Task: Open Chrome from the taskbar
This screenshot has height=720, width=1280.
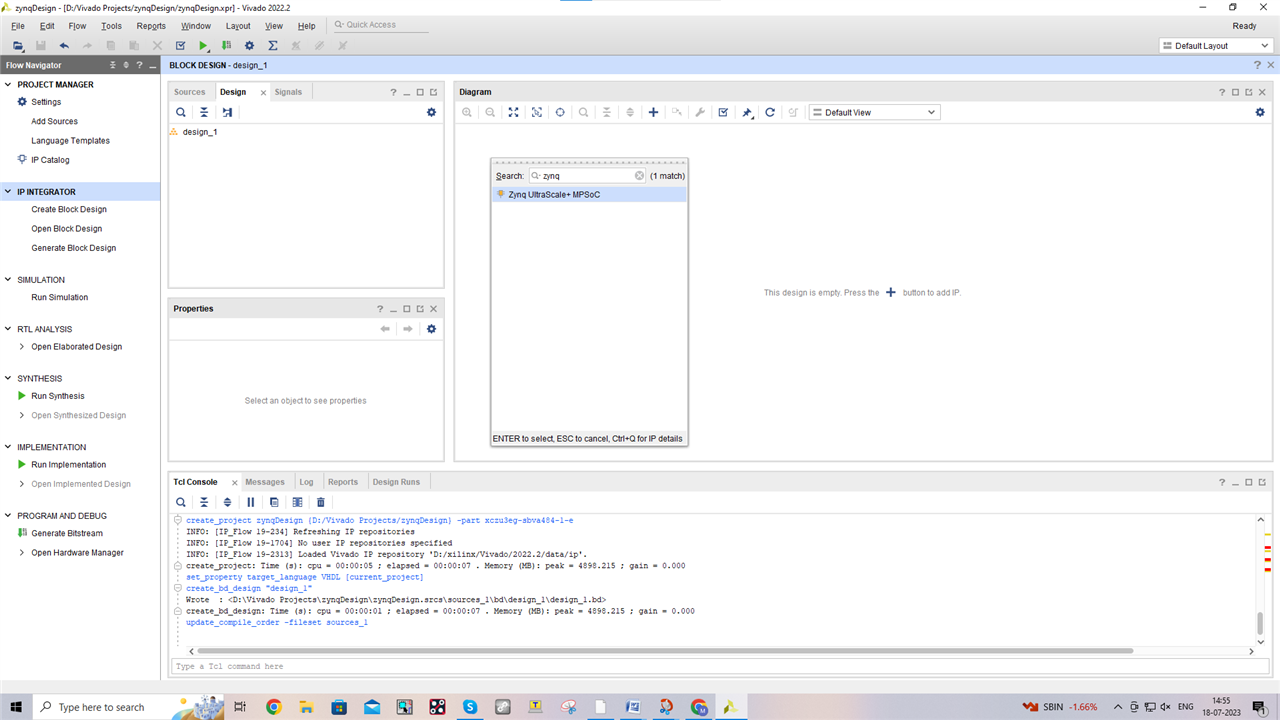Action: 274,707
